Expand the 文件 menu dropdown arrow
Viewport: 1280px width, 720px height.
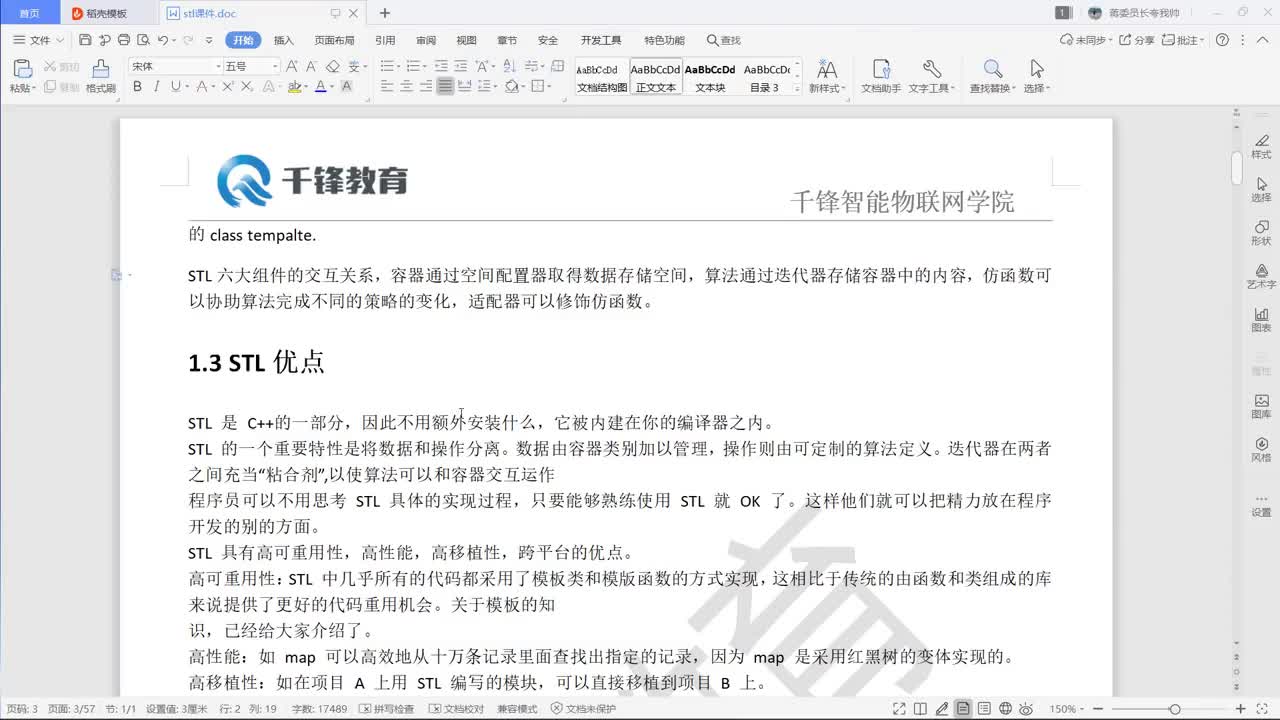pos(60,41)
